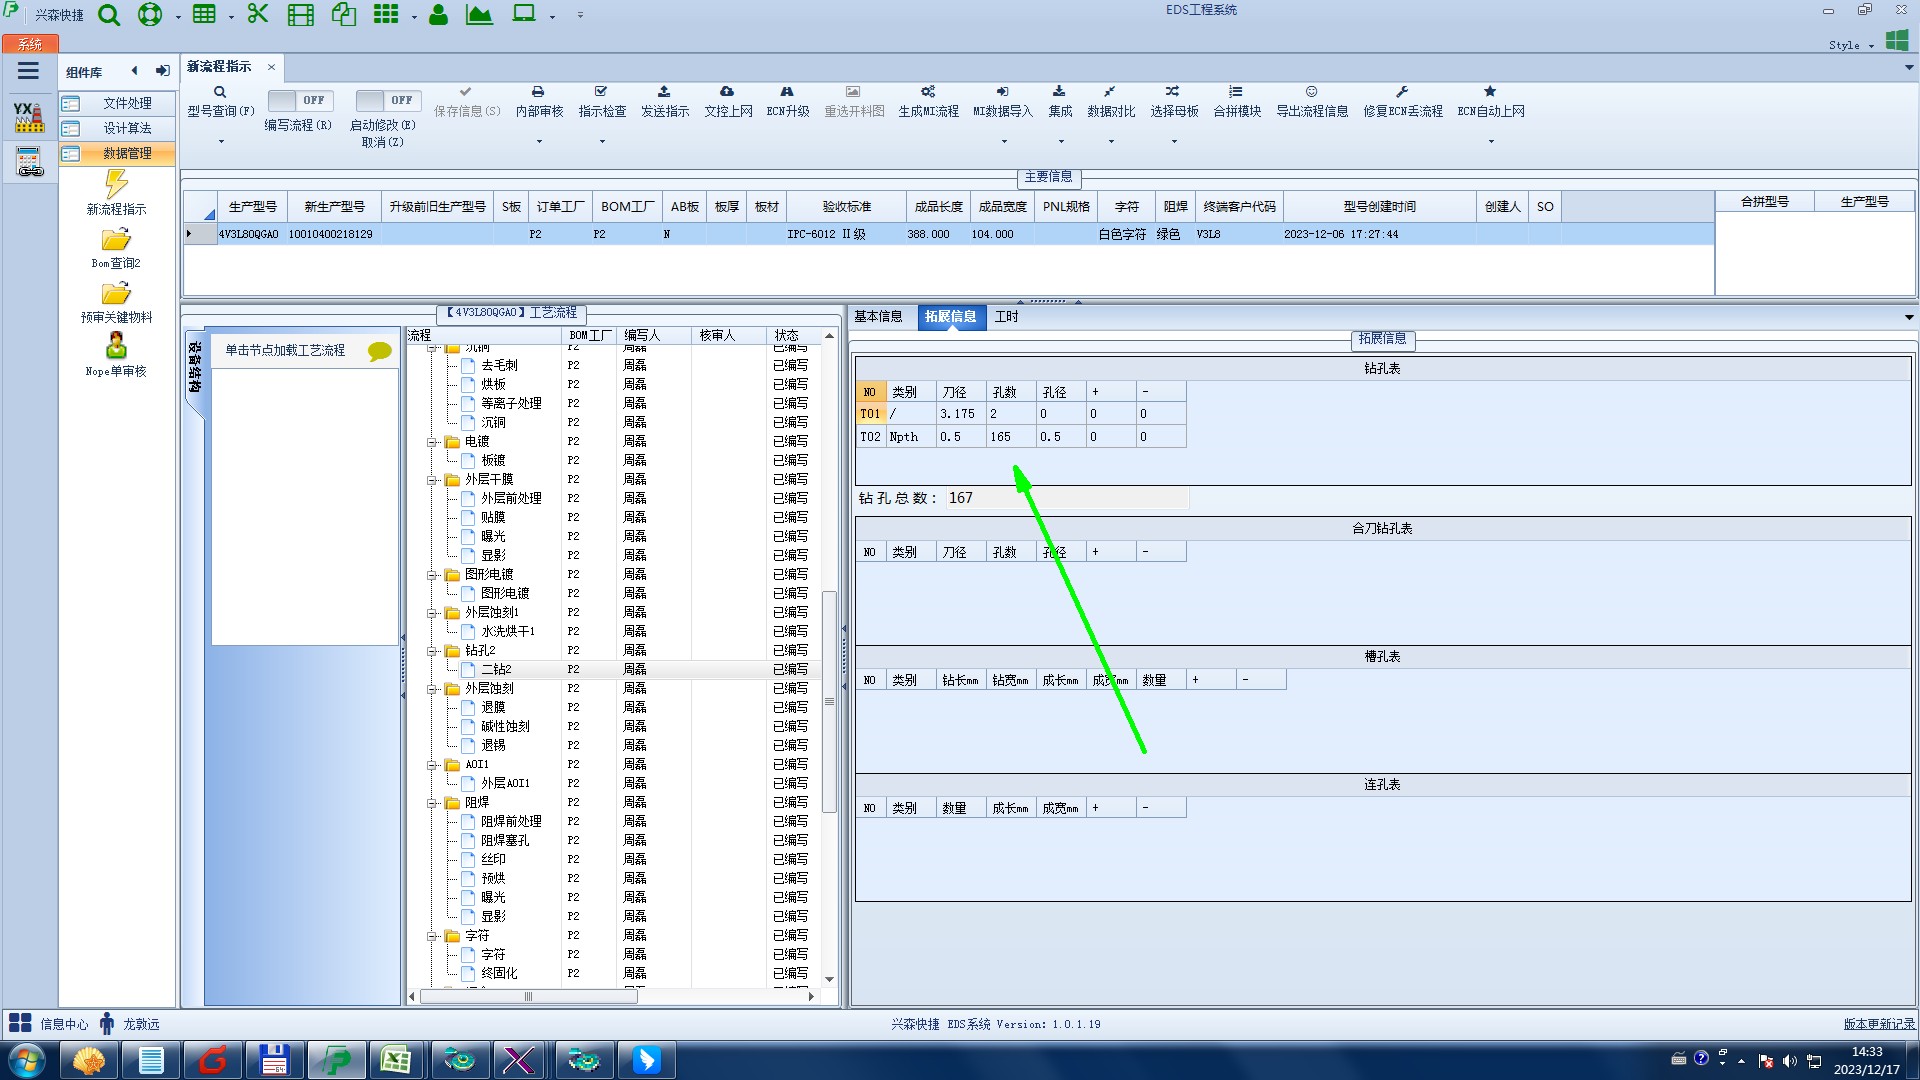Switch to the 工时 tab
The width and height of the screenshot is (1920, 1080).
click(x=1006, y=317)
